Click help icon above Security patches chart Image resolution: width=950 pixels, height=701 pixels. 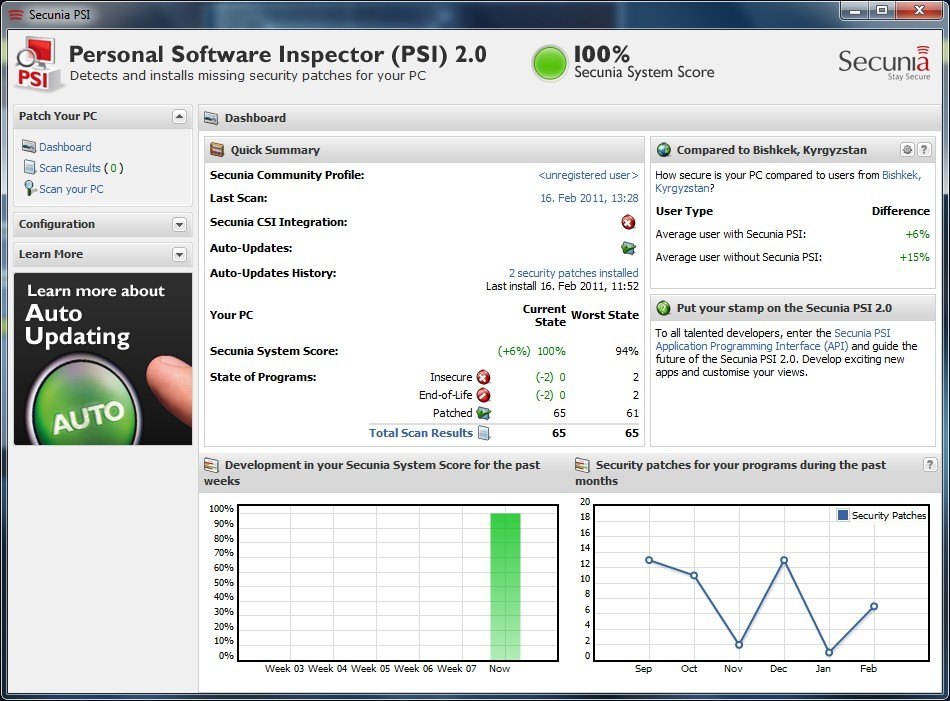930,465
